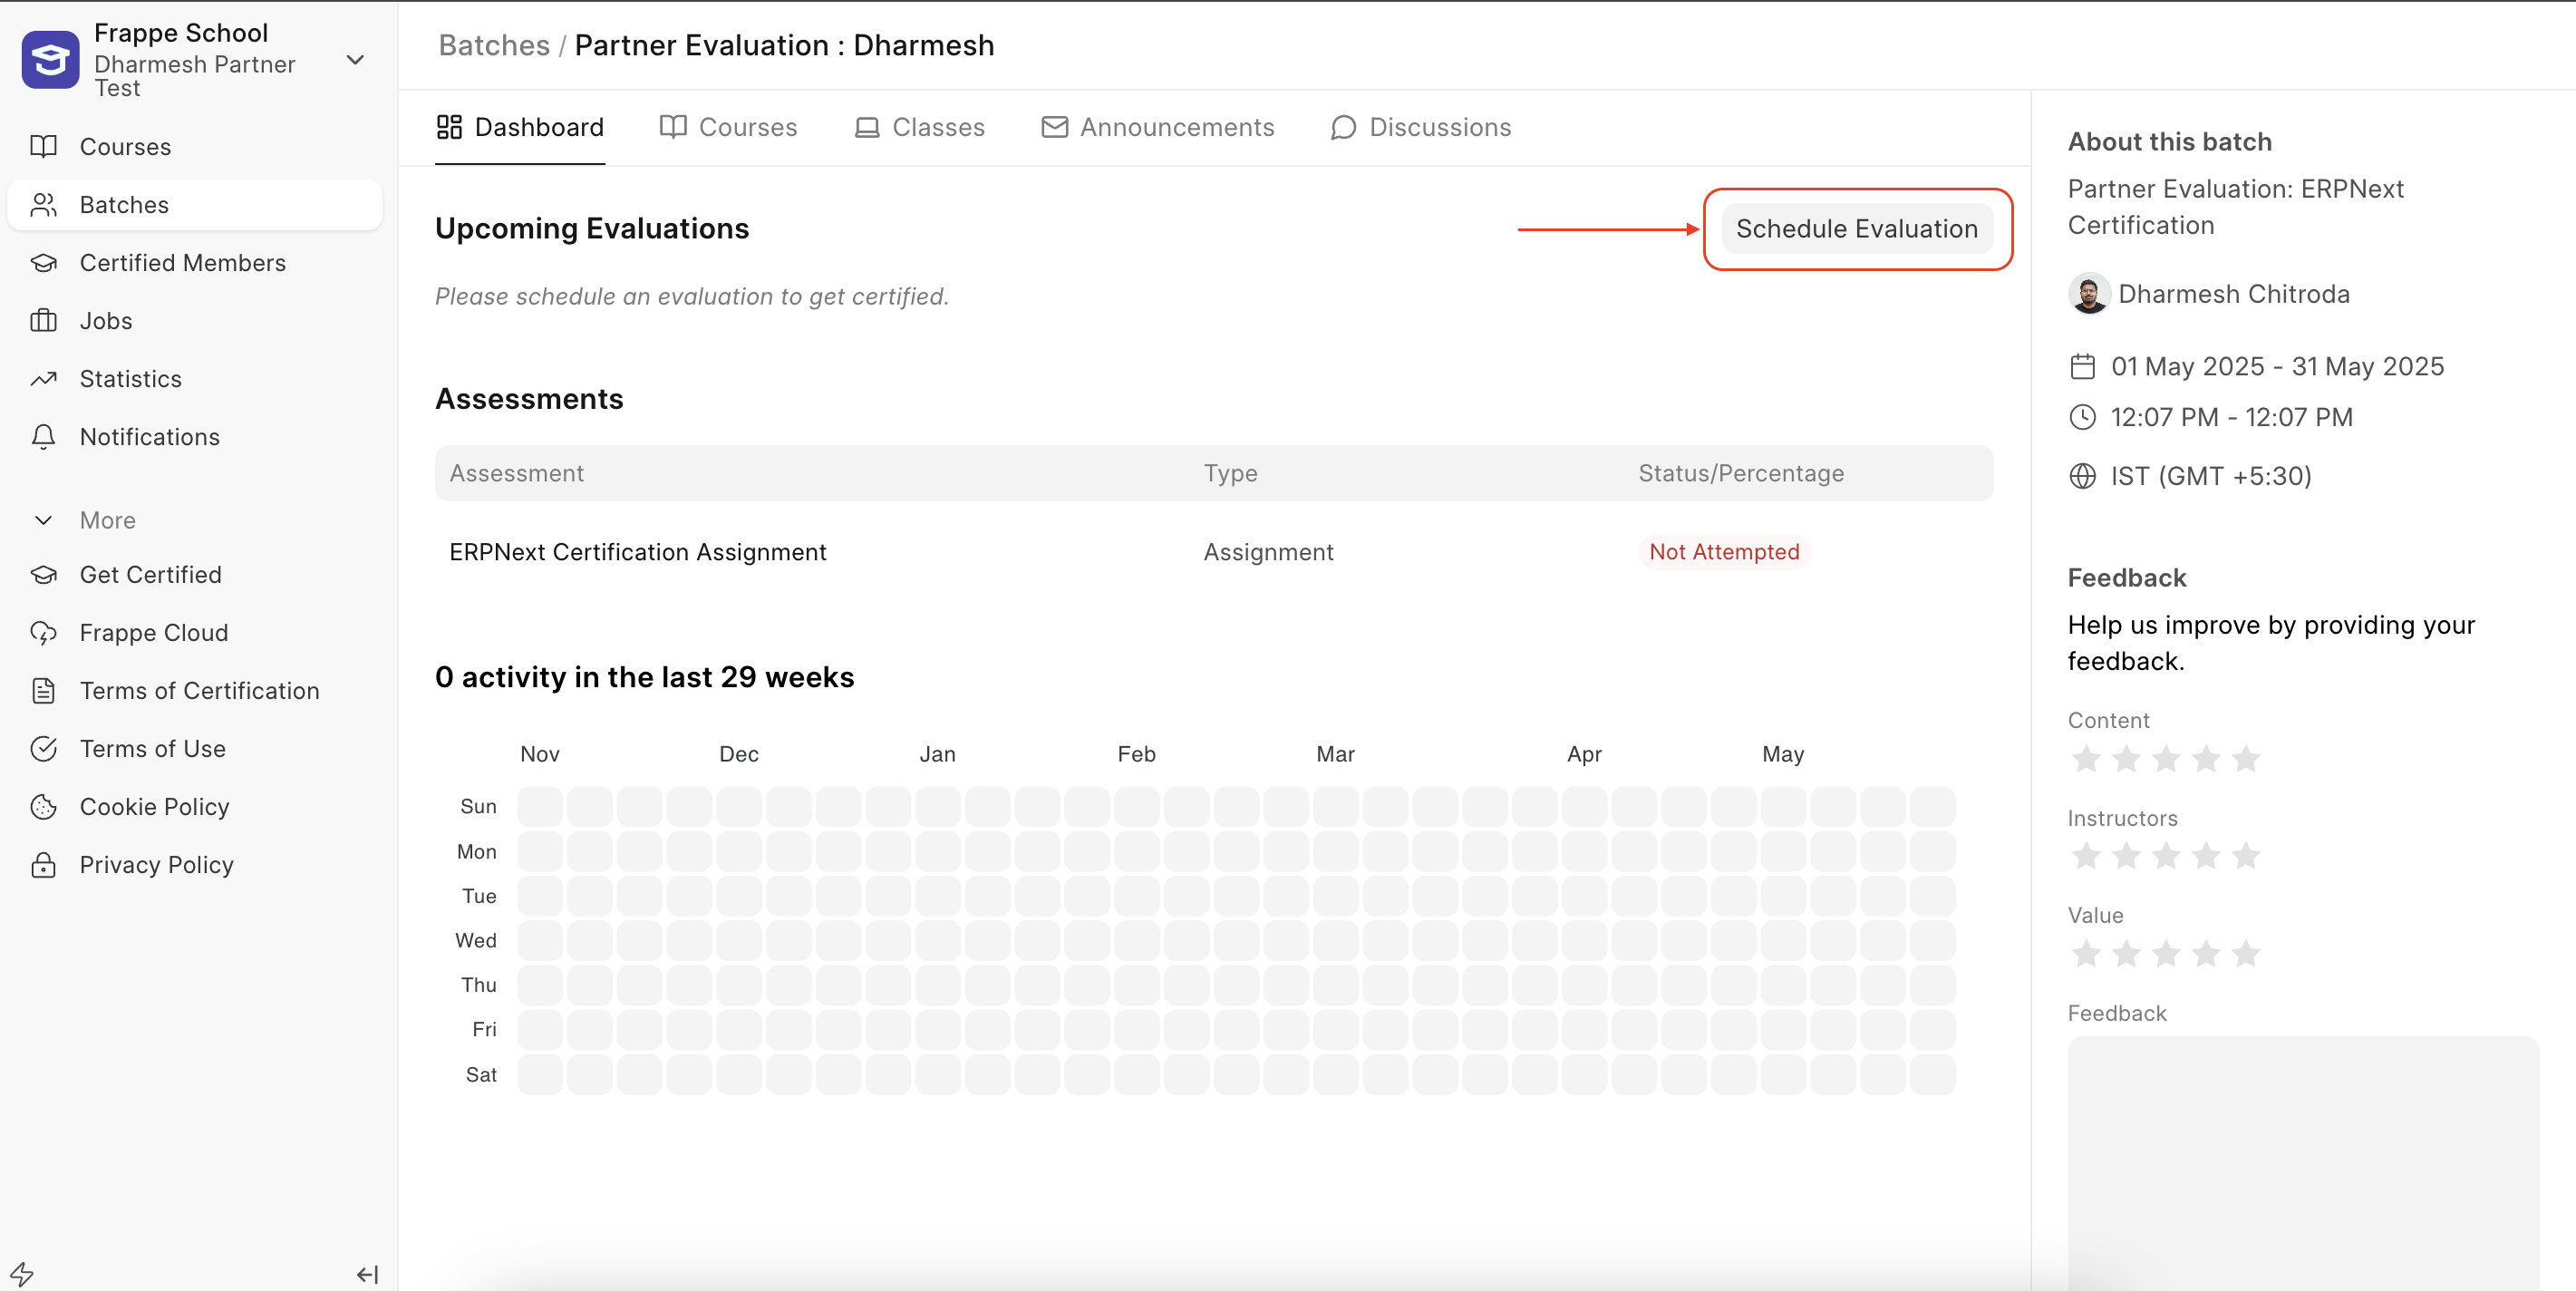The image size is (2576, 1291).
Task: Open Notifications from the sidebar
Action: pos(195,437)
